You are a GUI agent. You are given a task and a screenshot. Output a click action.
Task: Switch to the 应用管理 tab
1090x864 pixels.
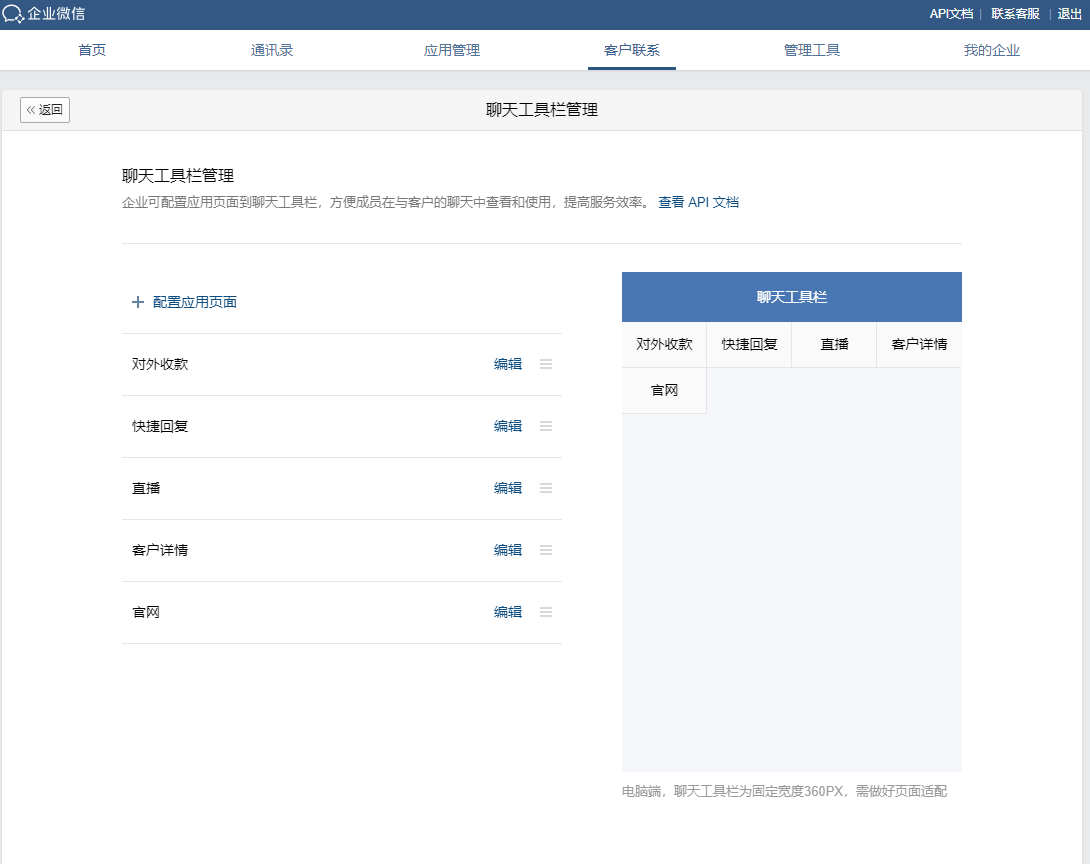(450, 49)
